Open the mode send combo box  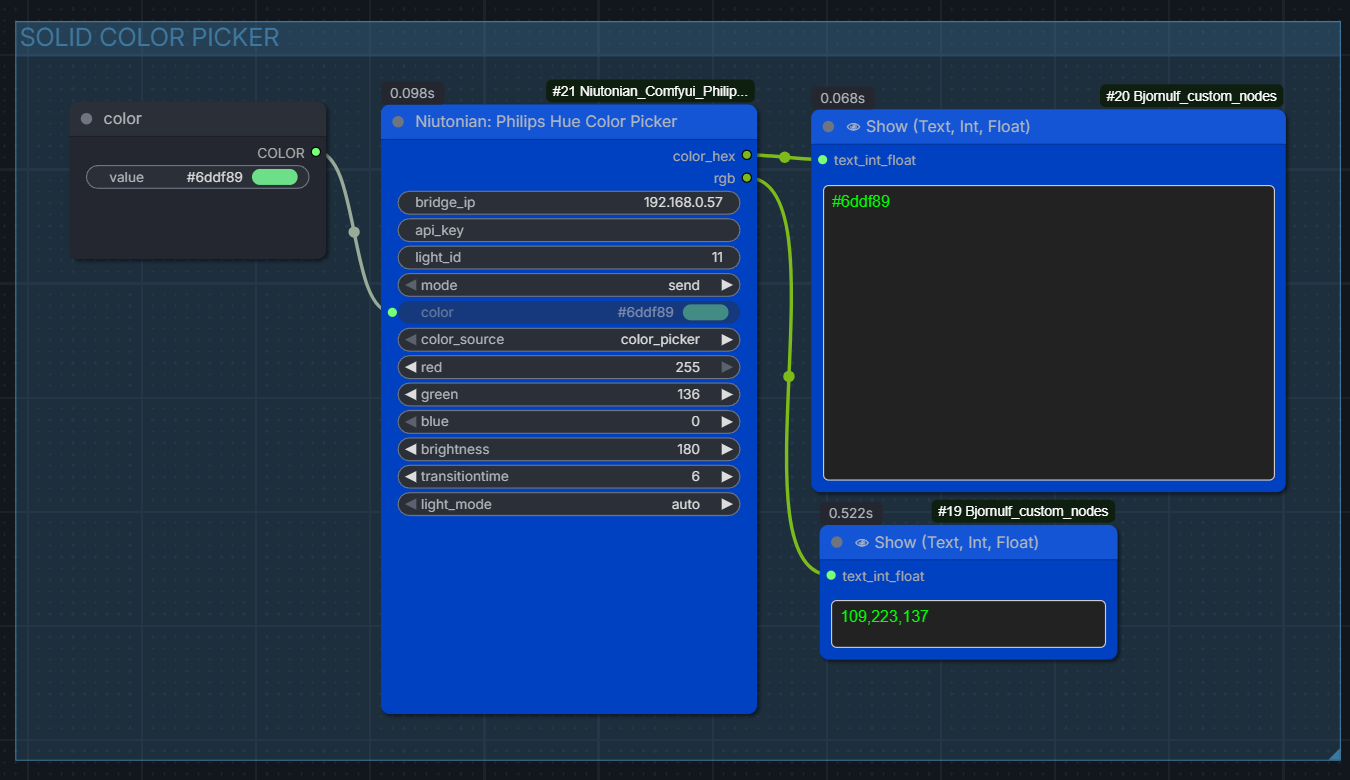[x=569, y=285]
